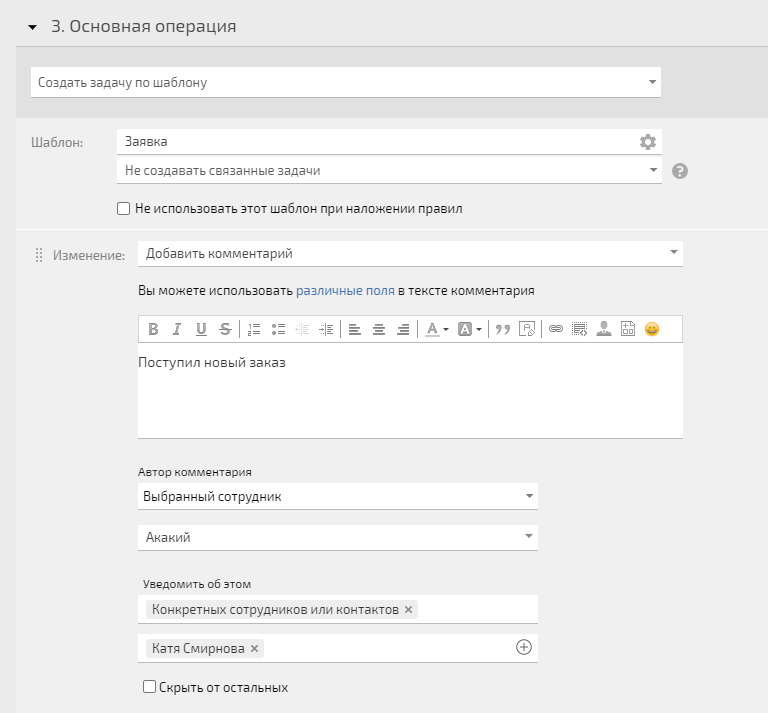The image size is (768, 713).
Task: Follow the различные поля link
Action: click(x=345, y=290)
